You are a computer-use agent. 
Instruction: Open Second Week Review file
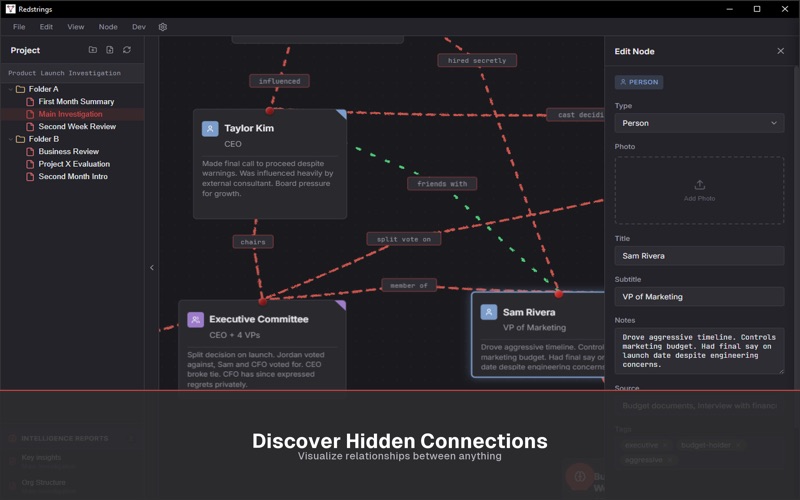pyautogui.click(x=77, y=127)
